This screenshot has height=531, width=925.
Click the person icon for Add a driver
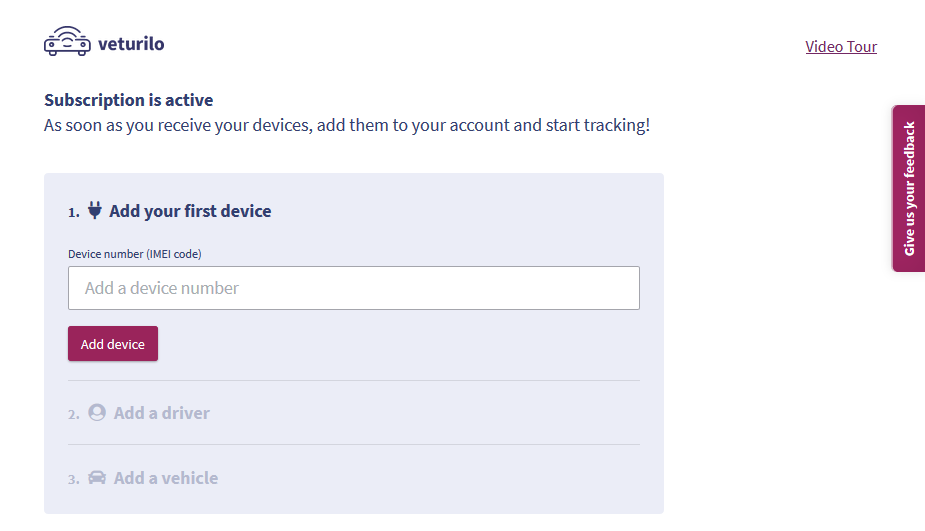point(97,412)
